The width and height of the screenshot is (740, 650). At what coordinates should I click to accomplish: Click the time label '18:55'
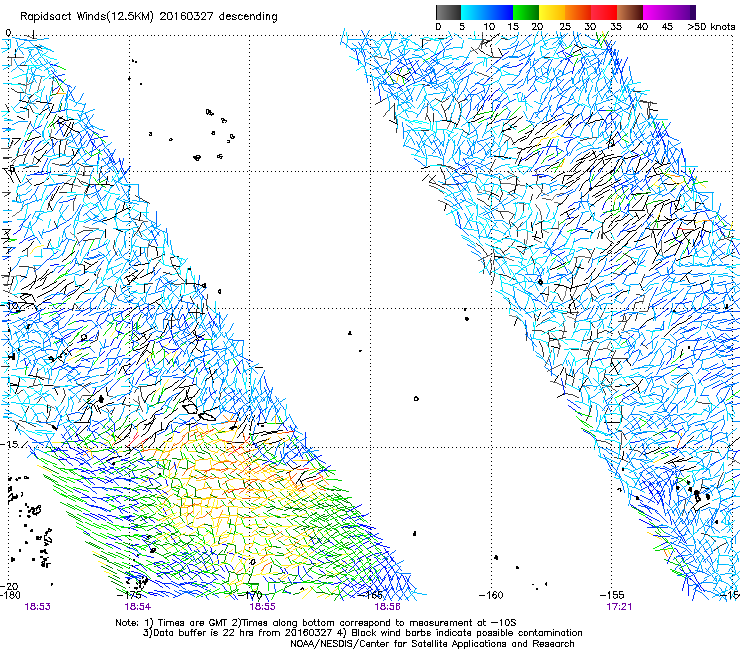[262, 606]
